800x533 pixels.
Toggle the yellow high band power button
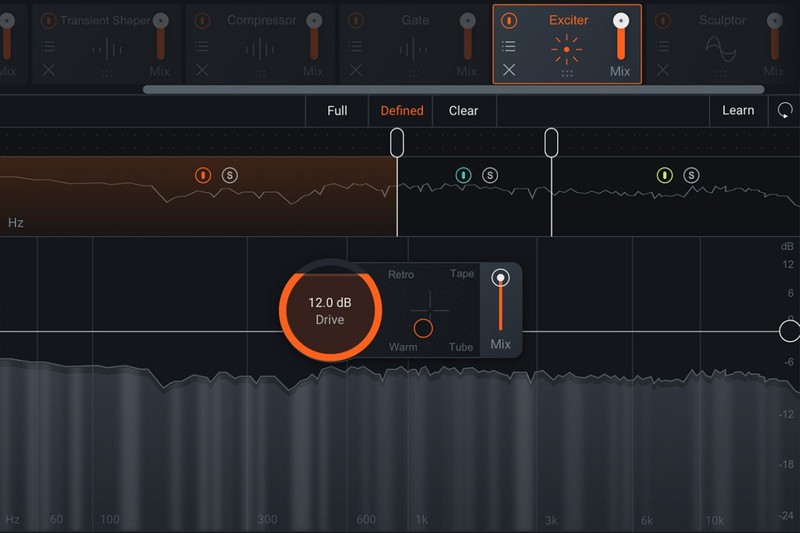(x=664, y=175)
